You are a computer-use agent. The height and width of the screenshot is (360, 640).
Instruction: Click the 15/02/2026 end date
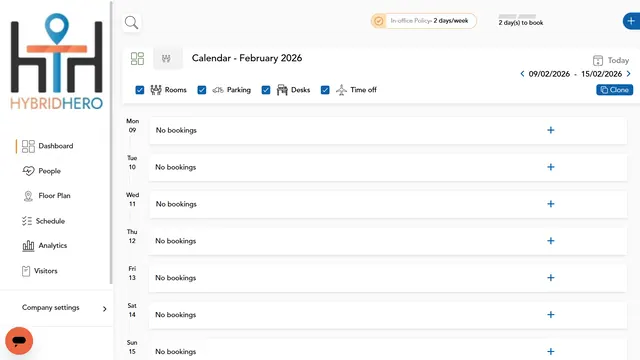pos(601,74)
